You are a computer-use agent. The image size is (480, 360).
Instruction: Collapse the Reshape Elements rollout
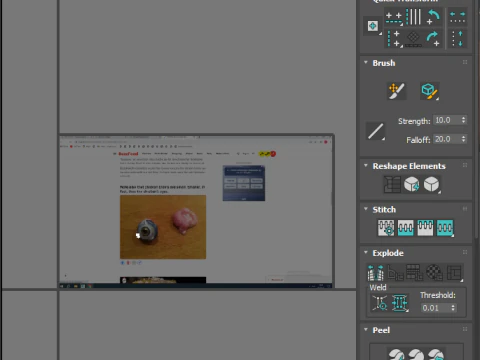[x=366, y=165]
